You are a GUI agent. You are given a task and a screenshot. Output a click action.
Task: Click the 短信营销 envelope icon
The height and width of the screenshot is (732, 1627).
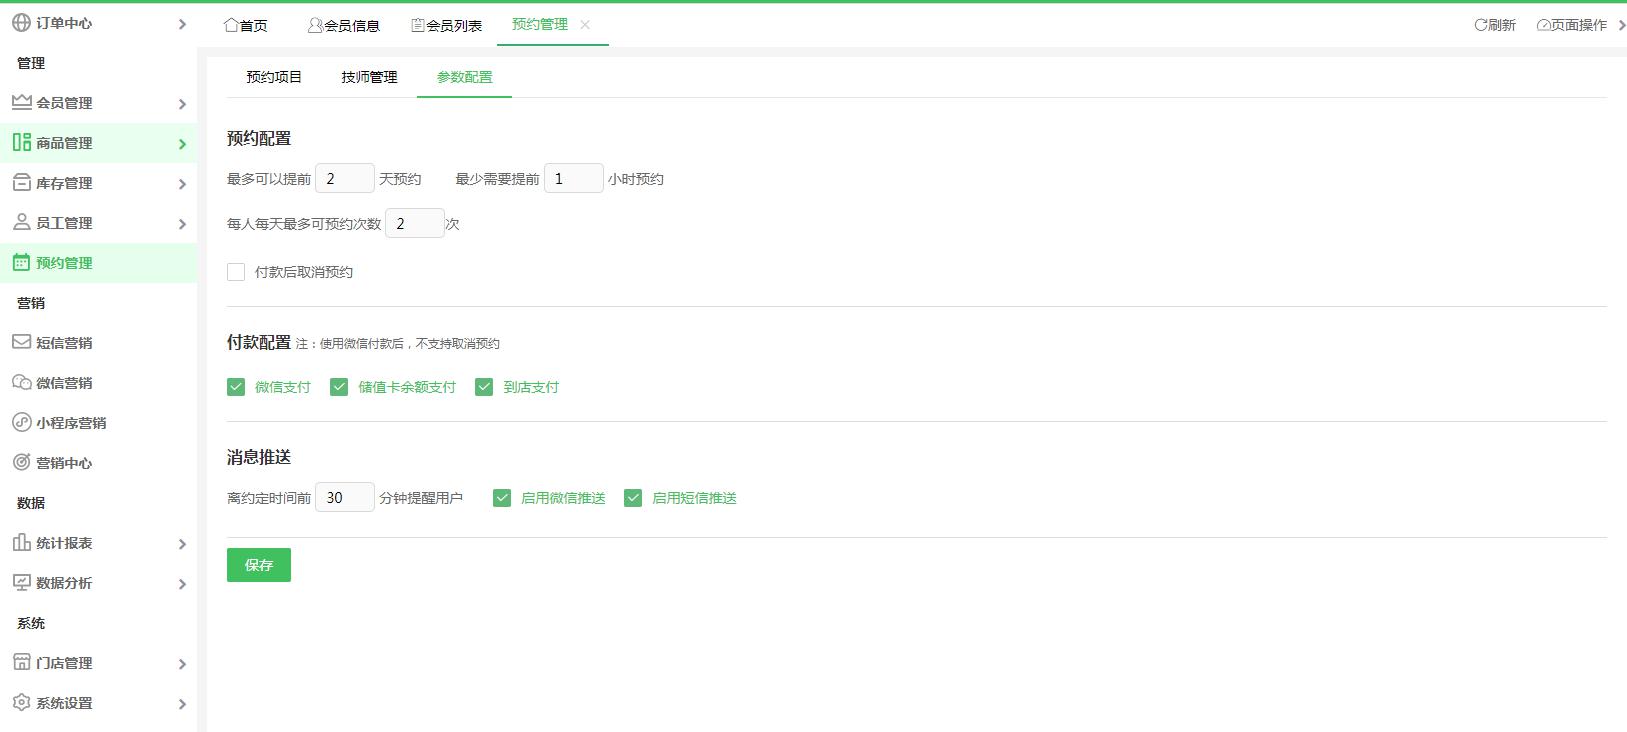coord(21,342)
